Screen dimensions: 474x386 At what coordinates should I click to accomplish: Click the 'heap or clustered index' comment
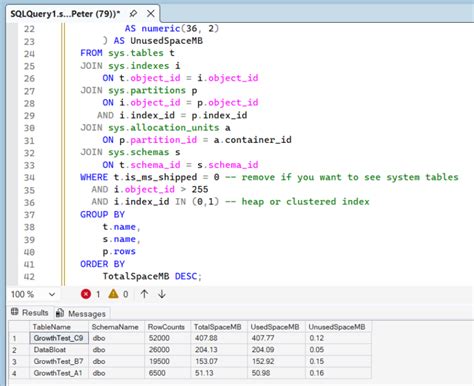coord(305,202)
